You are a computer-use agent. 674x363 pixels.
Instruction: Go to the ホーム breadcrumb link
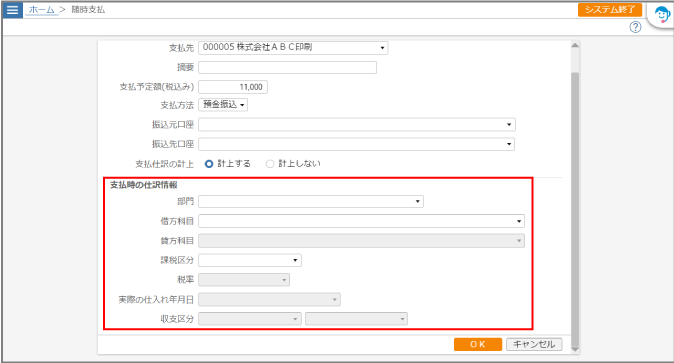(42, 9)
